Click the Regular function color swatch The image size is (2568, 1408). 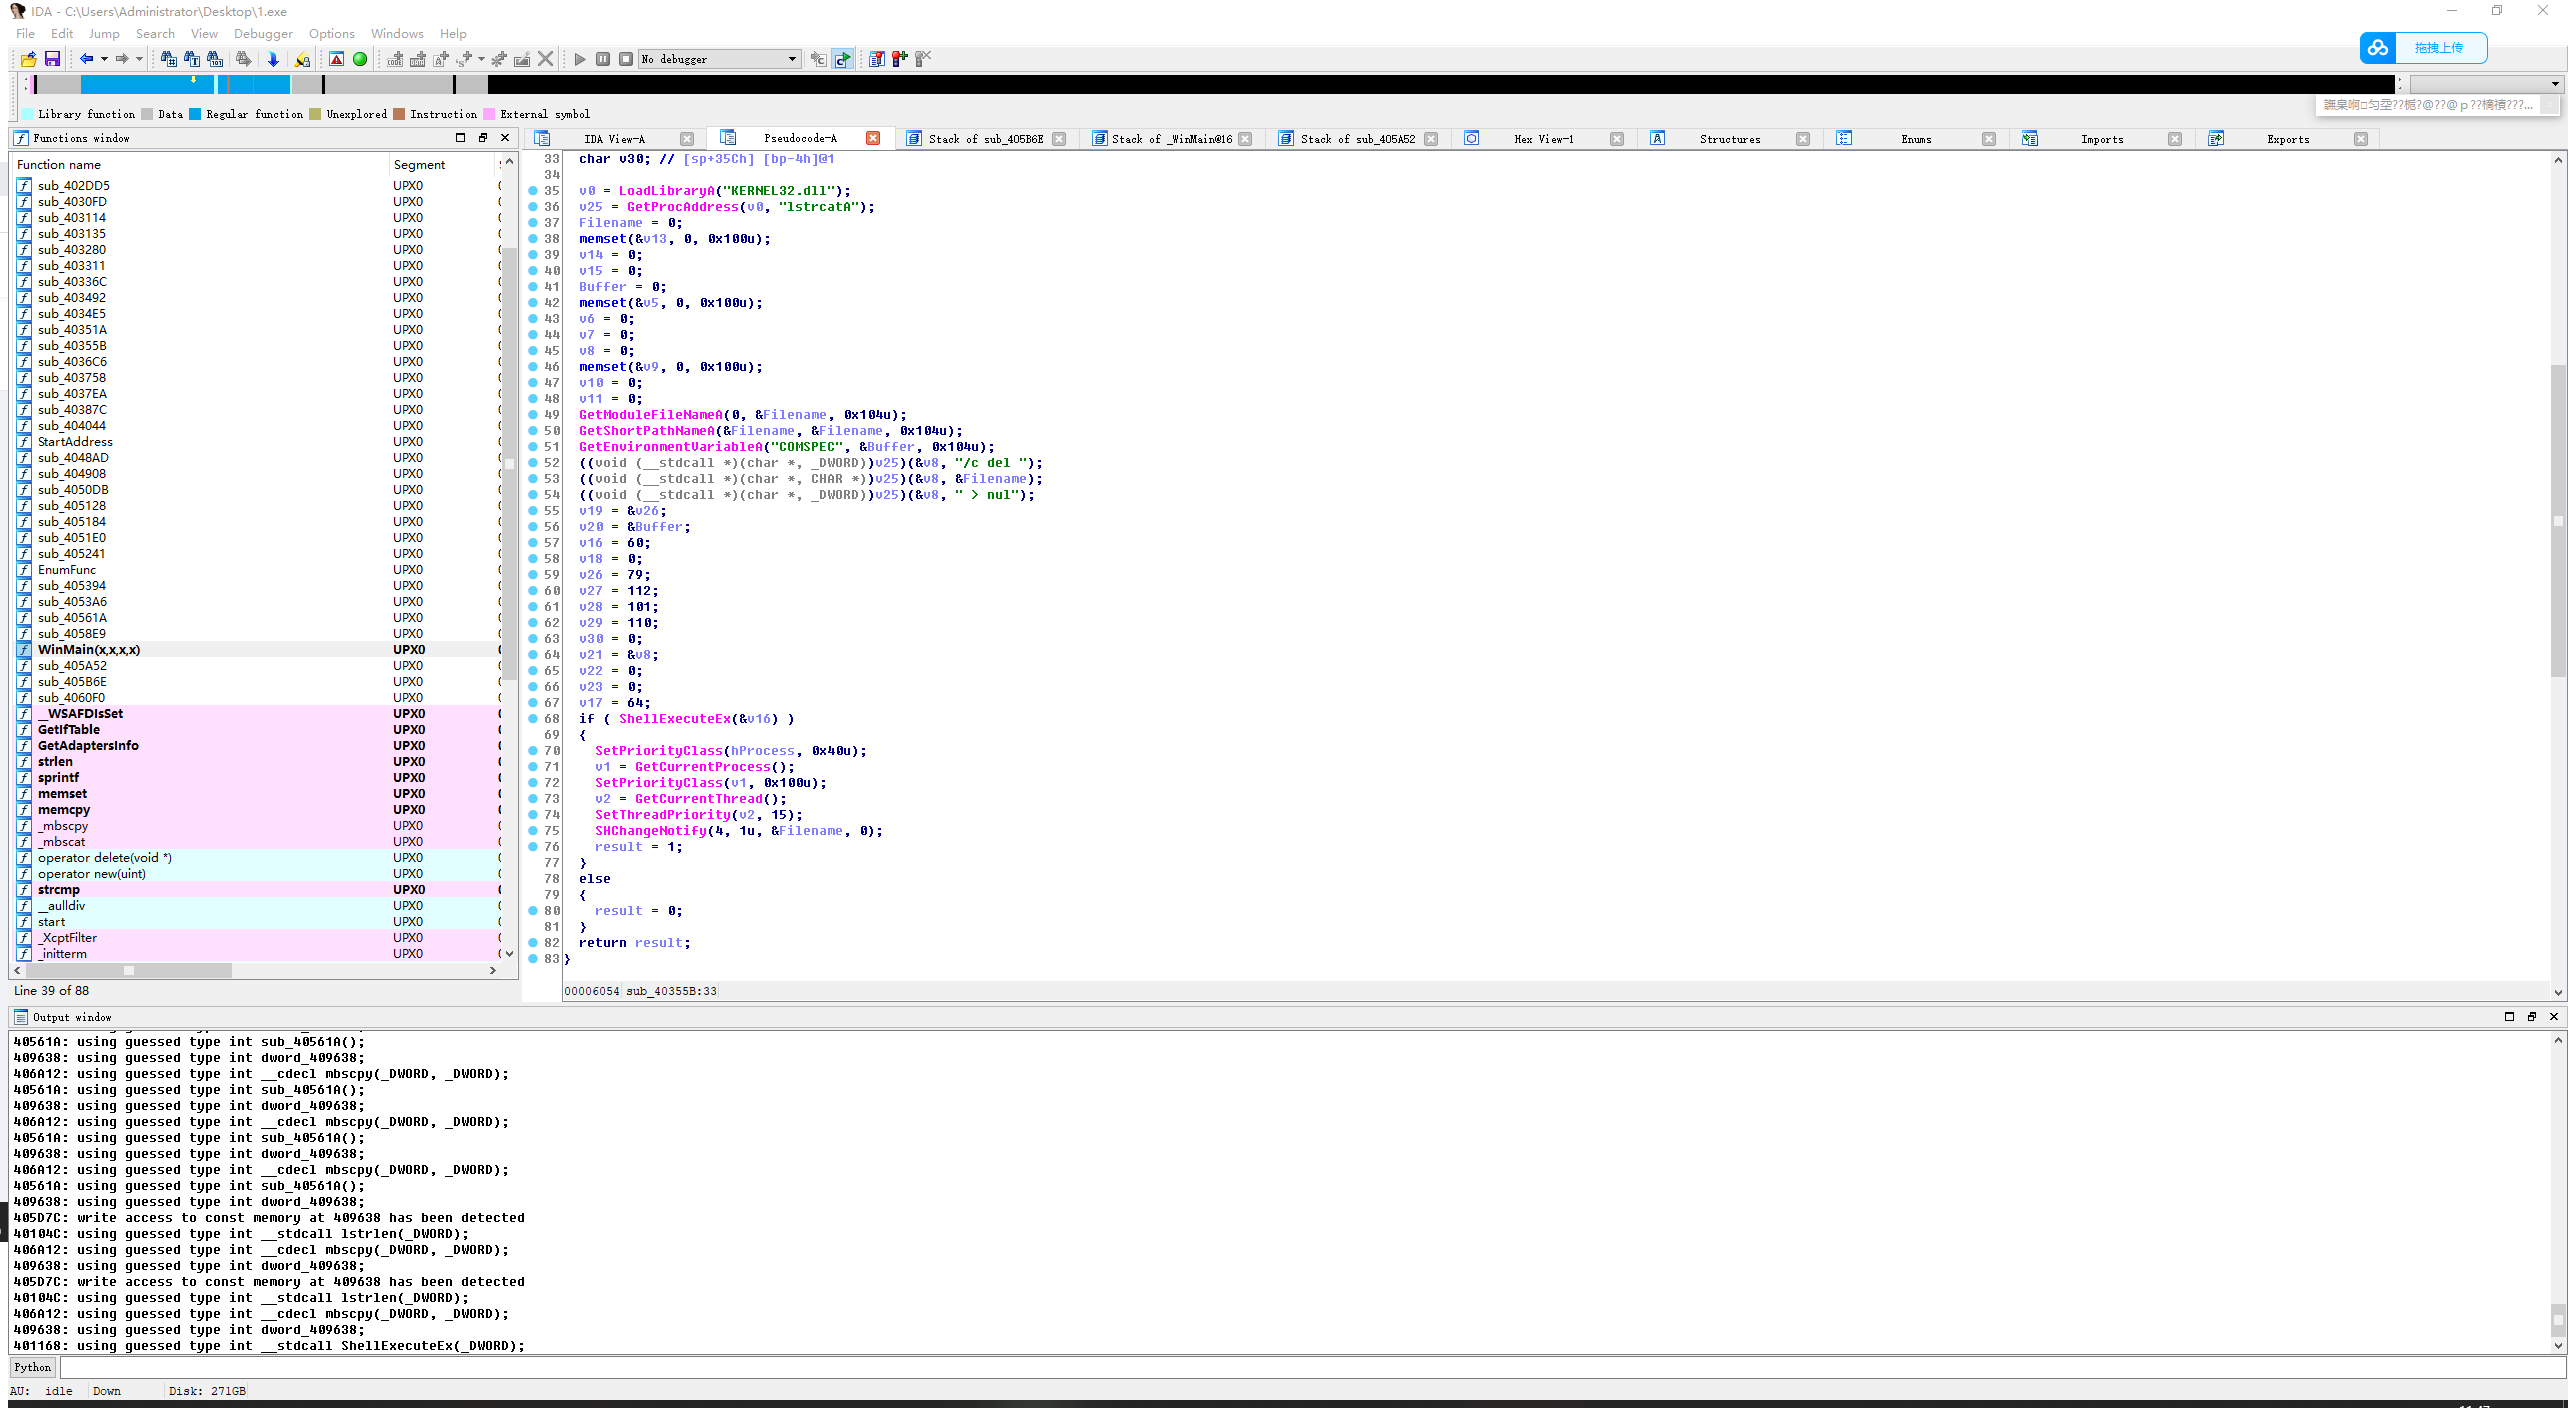point(195,114)
